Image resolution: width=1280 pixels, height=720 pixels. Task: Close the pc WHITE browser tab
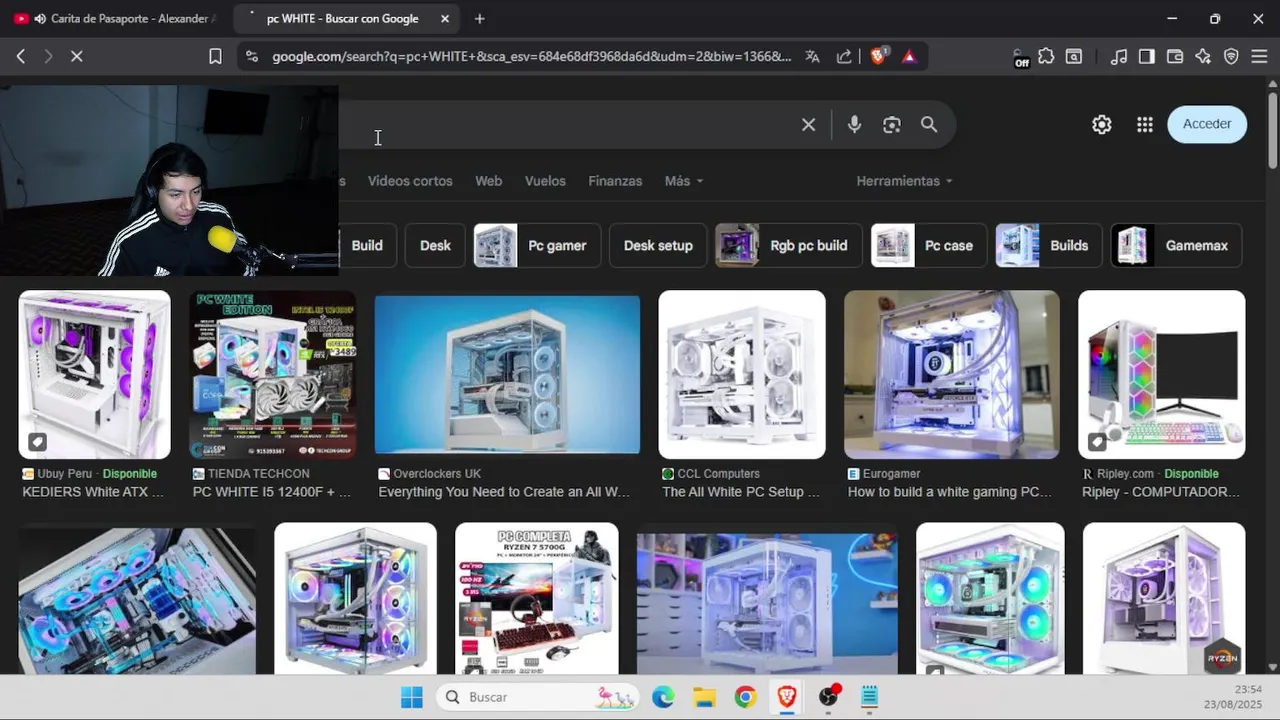[445, 19]
